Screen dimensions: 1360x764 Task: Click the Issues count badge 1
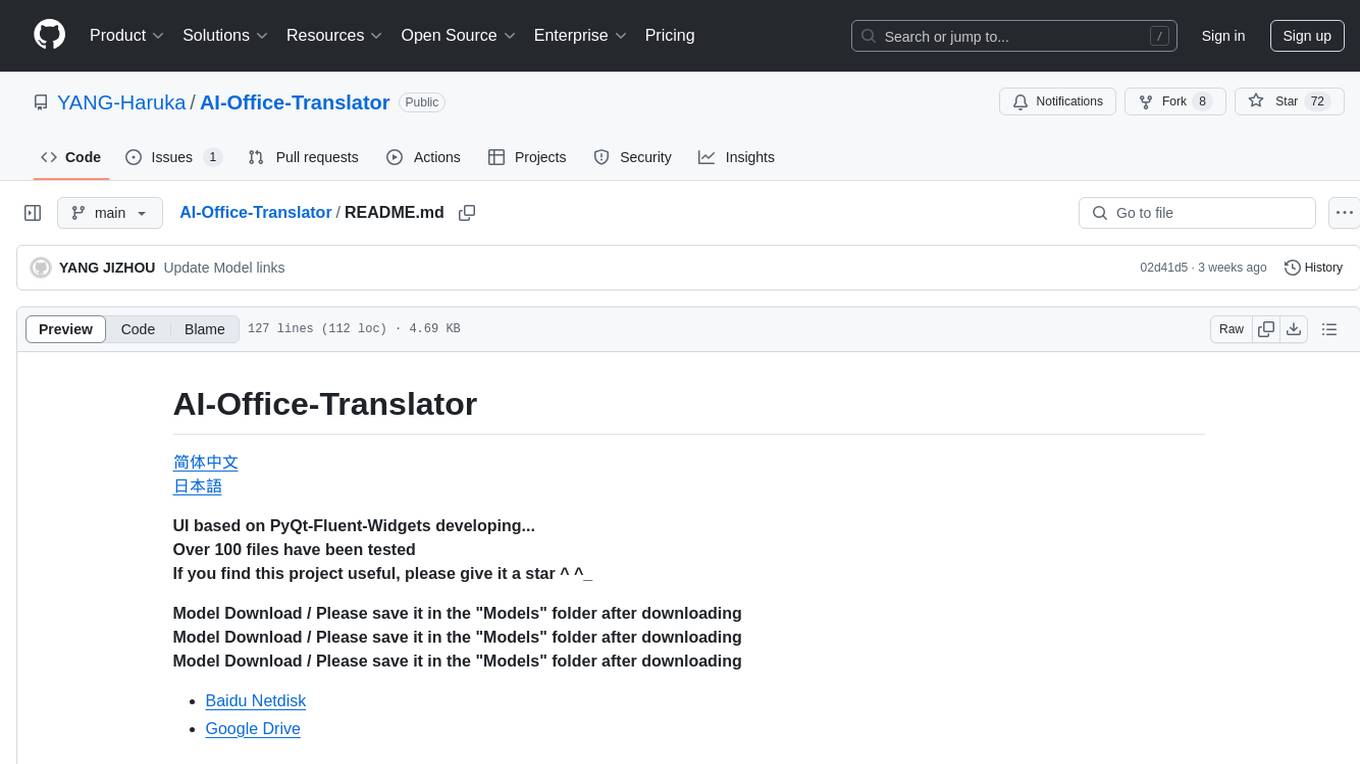click(212, 157)
